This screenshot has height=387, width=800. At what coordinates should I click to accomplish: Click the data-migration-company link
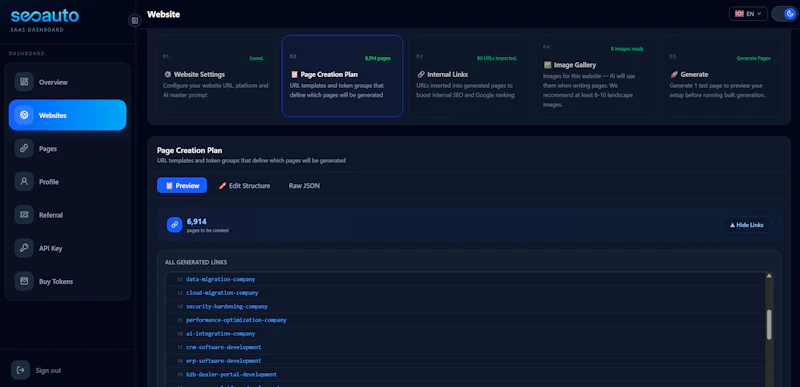(x=220, y=279)
